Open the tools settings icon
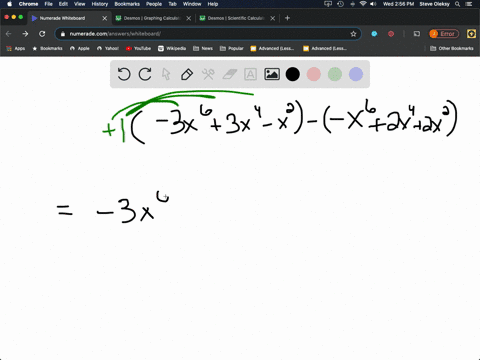The image size is (480, 360). click(x=208, y=74)
